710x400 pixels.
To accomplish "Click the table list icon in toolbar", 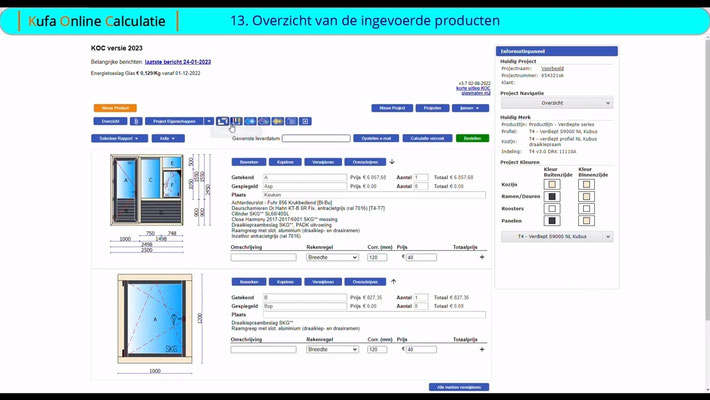I will 292,121.
